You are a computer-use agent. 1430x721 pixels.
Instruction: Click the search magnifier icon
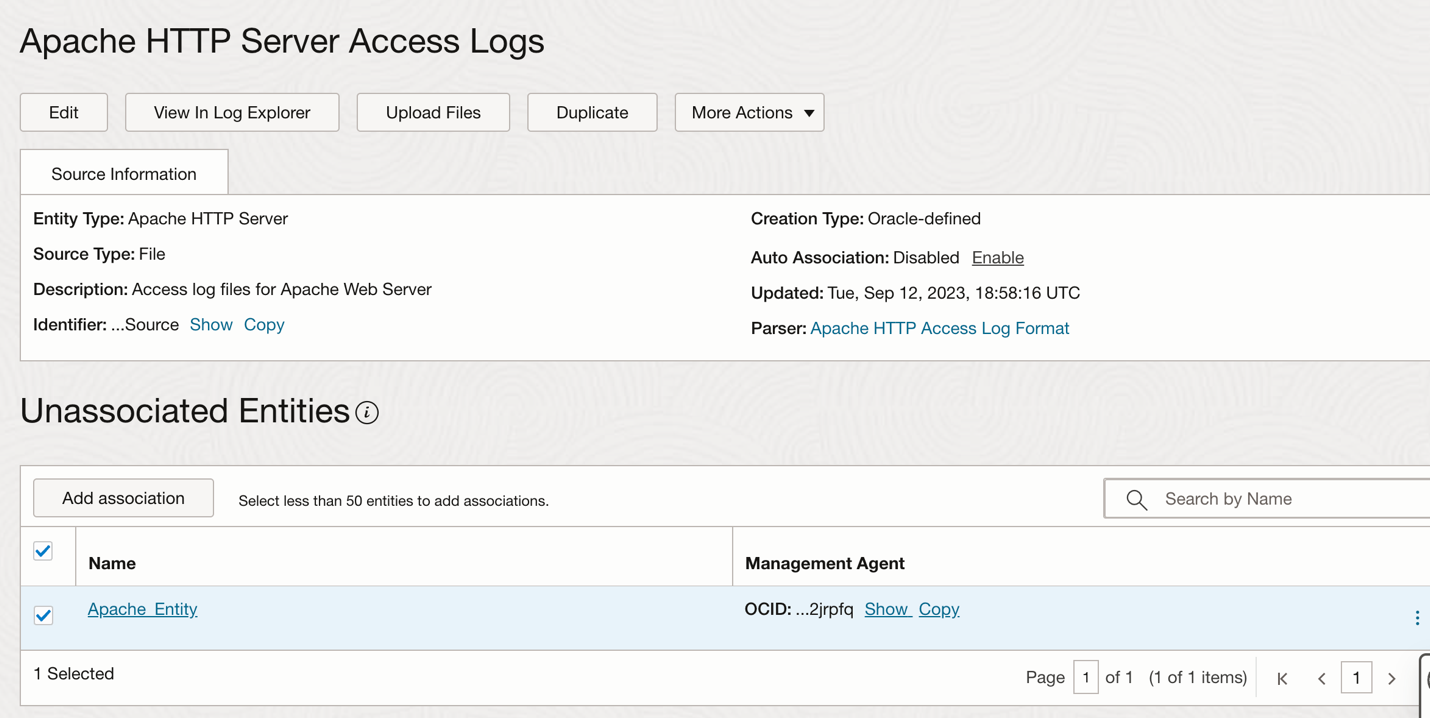tap(1137, 498)
